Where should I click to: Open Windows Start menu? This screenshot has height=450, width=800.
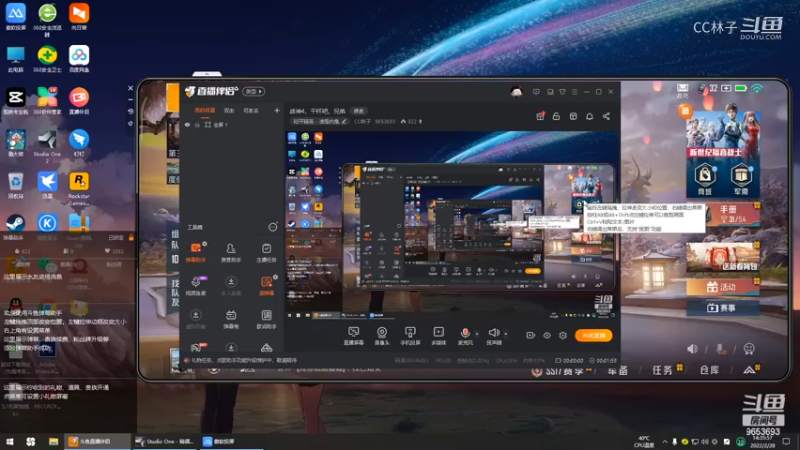pyautogui.click(x=10, y=441)
